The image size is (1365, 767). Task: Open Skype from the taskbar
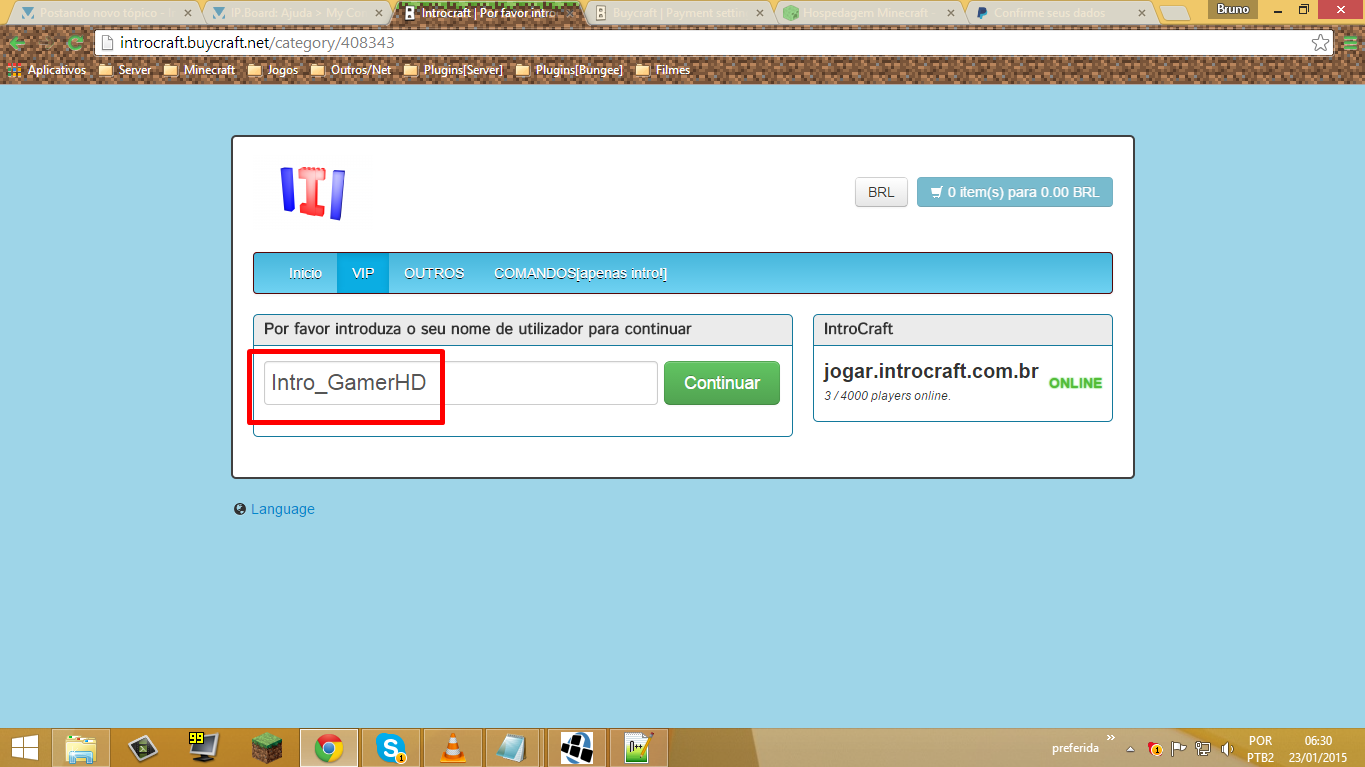point(390,747)
